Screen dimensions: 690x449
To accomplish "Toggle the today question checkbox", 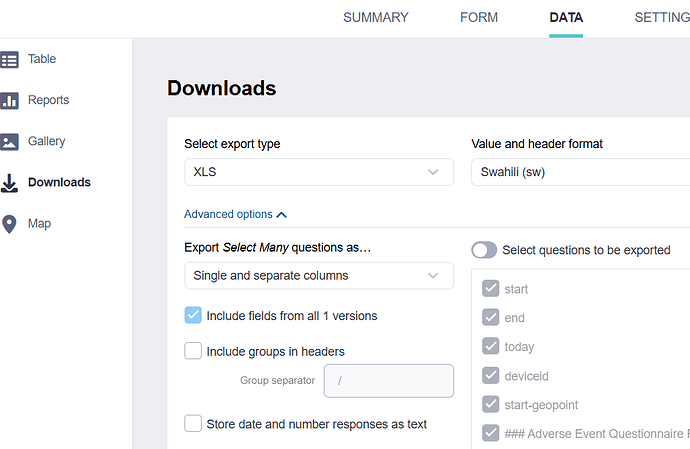I will pos(490,346).
